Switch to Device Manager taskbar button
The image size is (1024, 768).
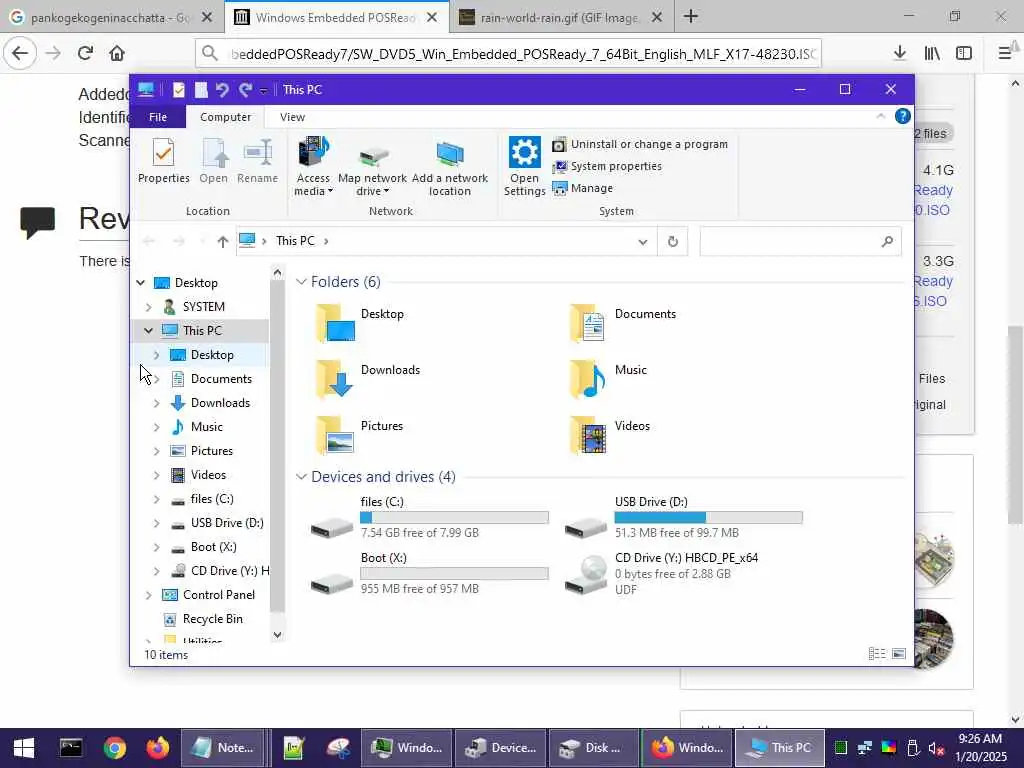(x=500, y=748)
